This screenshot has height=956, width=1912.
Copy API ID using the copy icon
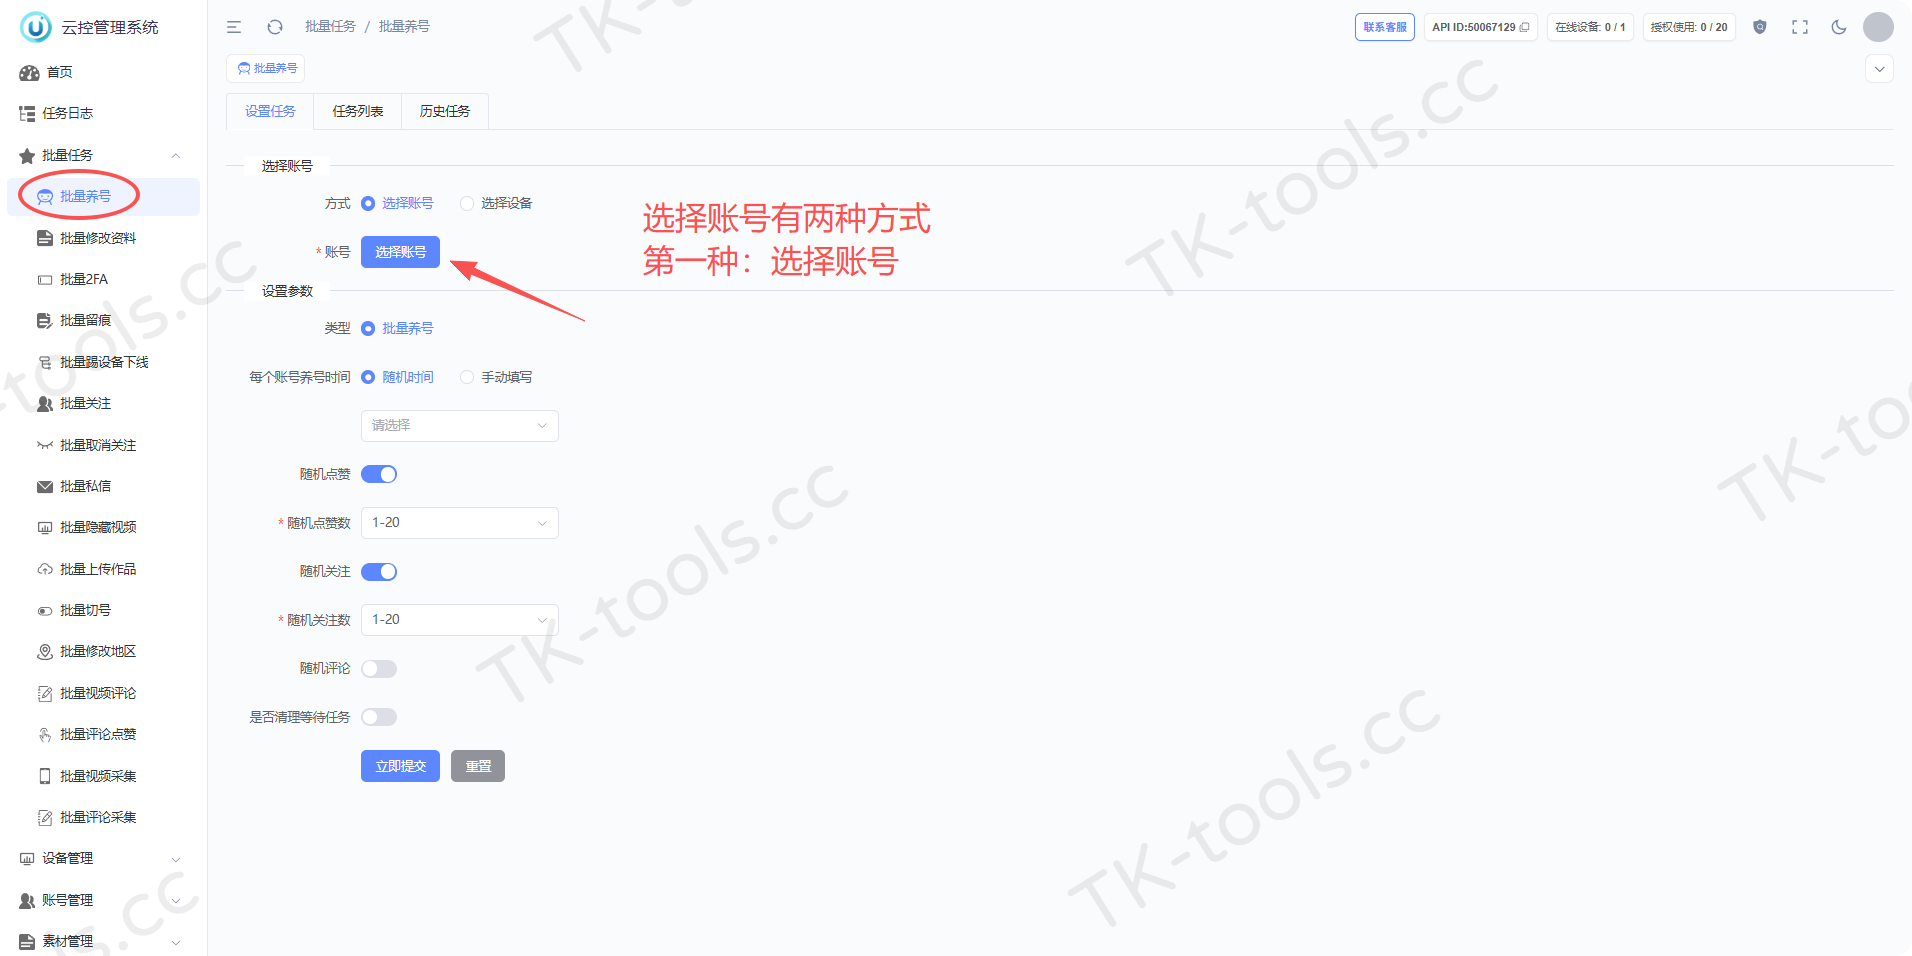point(1524,27)
